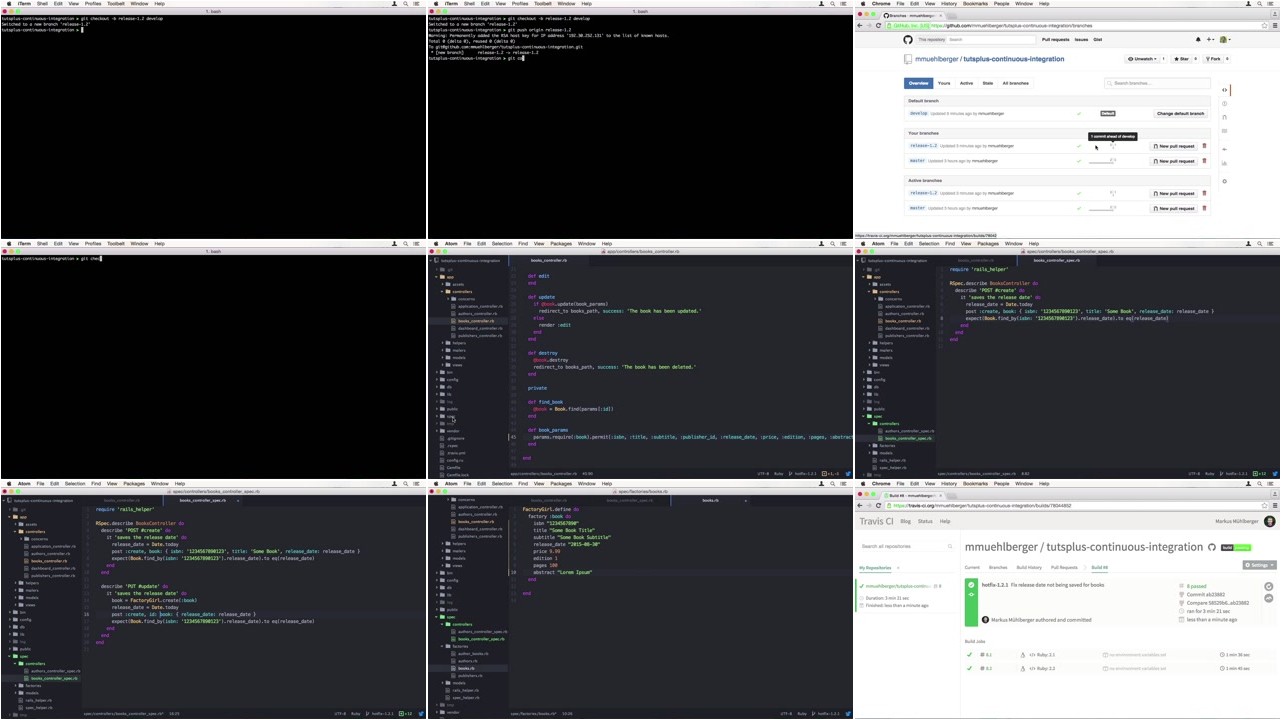The height and width of the screenshot is (720, 1281).
Task: Open Packages menu in Atom app/controllers window
Action: 561,244
